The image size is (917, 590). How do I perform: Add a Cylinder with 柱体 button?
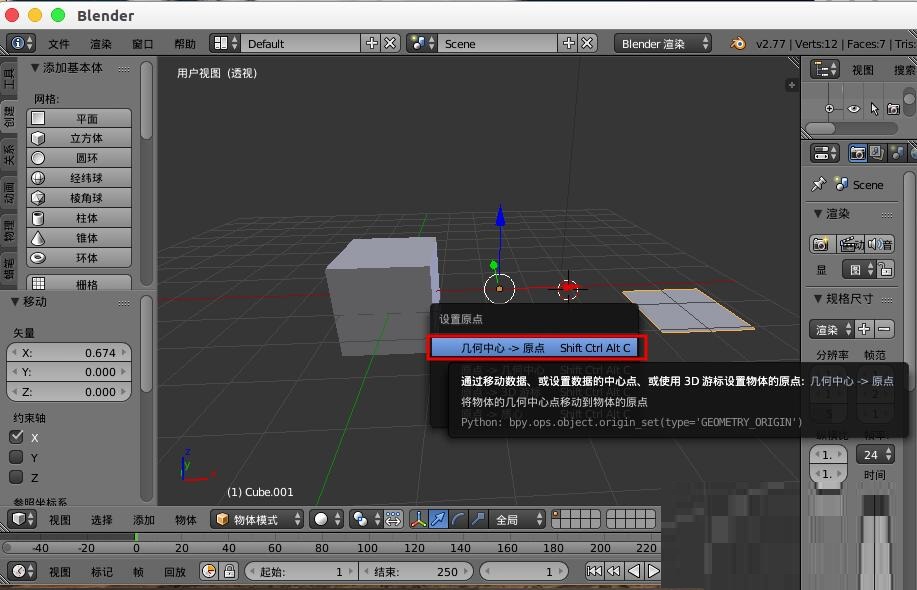point(79,218)
